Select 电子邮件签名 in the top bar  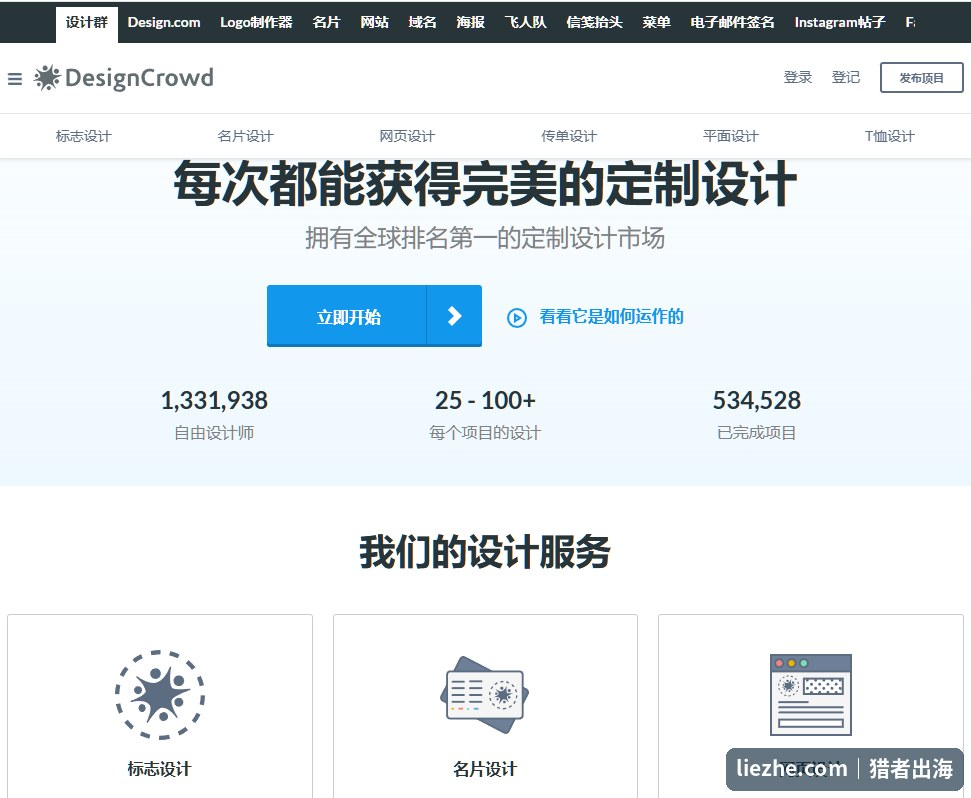pyautogui.click(x=733, y=22)
